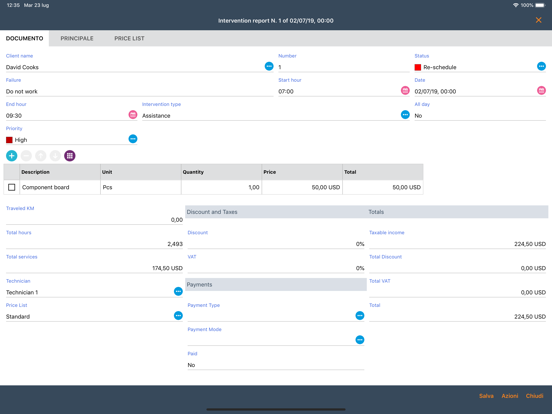Edit the Number field

(x=344, y=67)
